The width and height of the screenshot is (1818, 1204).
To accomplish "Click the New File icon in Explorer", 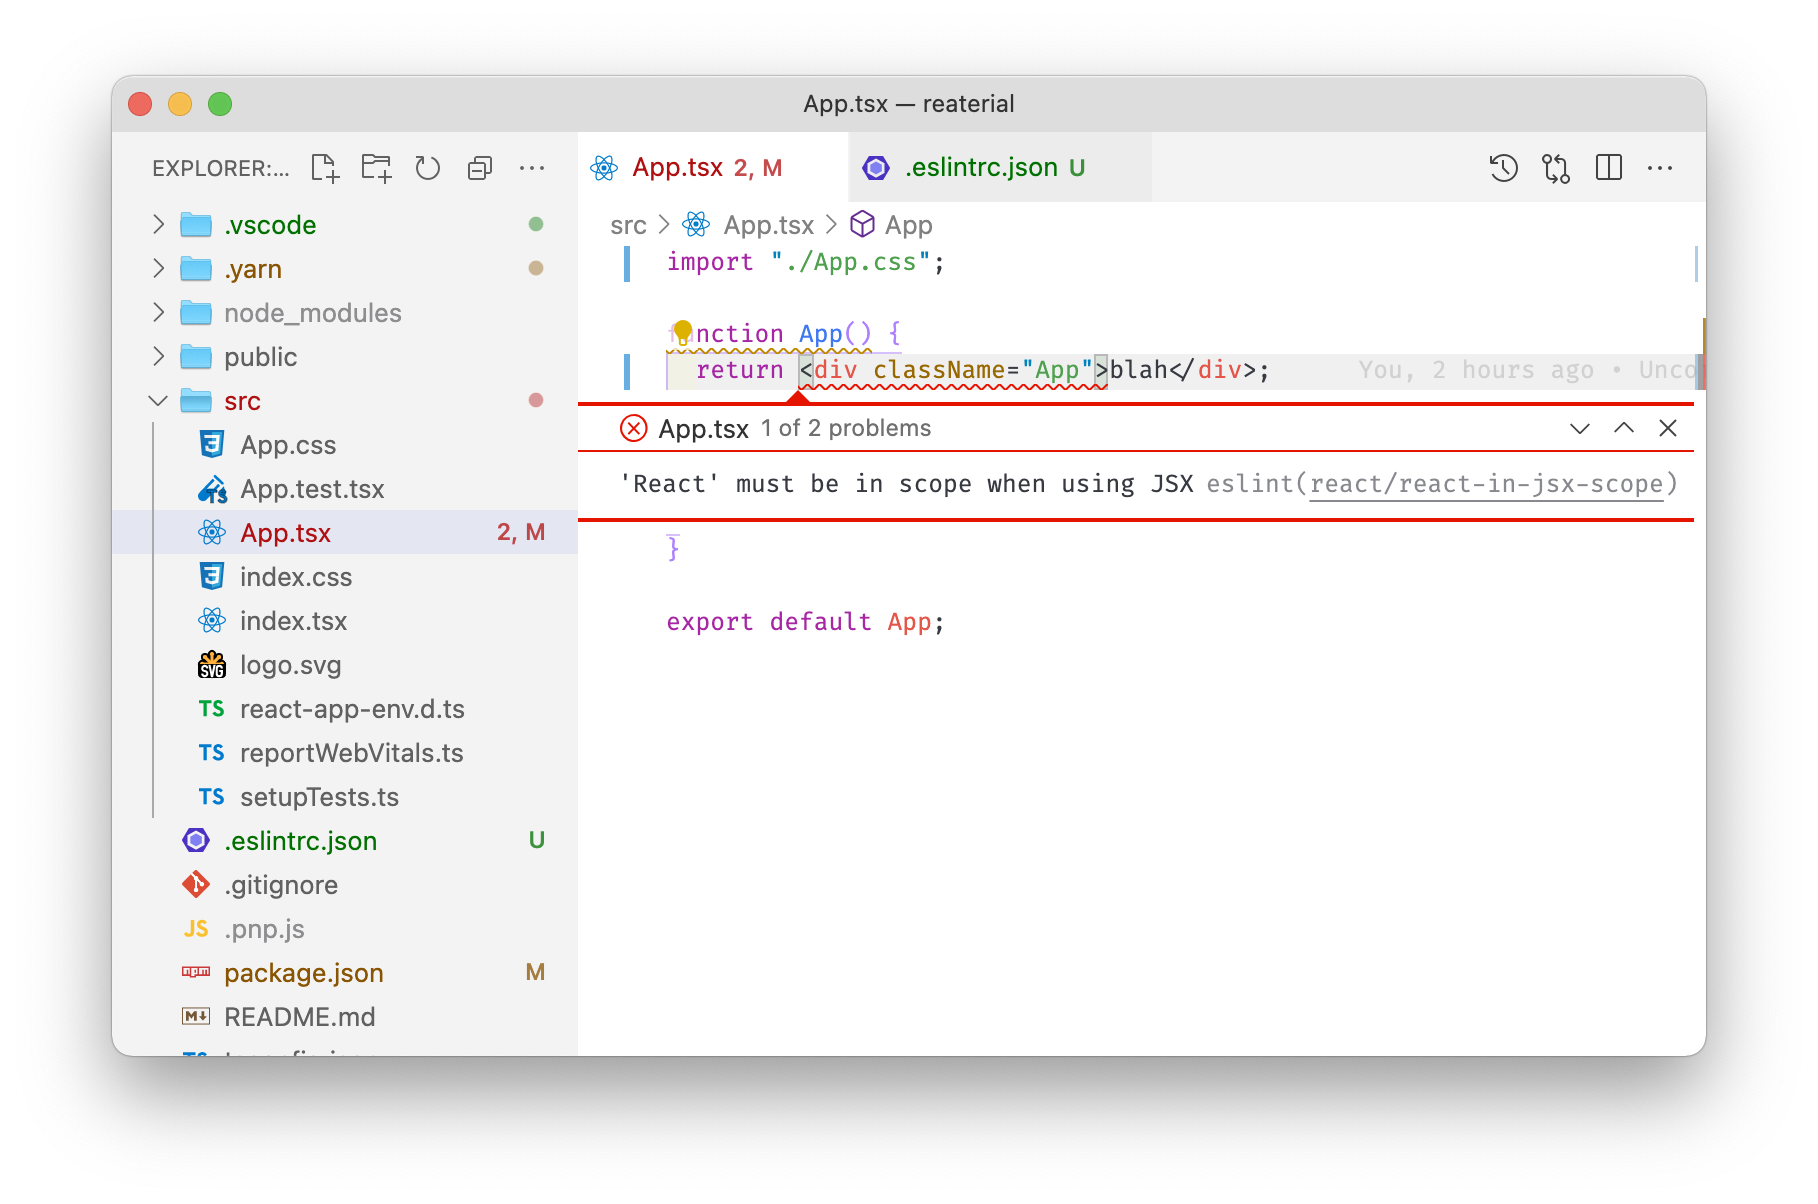I will pos(325,168).
